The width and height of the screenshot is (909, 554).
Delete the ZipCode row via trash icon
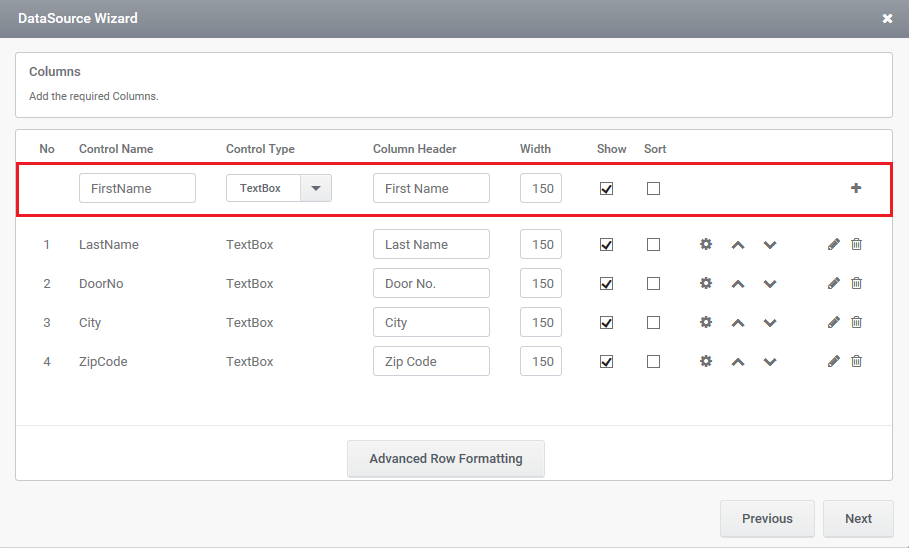(x=856, y=361)
